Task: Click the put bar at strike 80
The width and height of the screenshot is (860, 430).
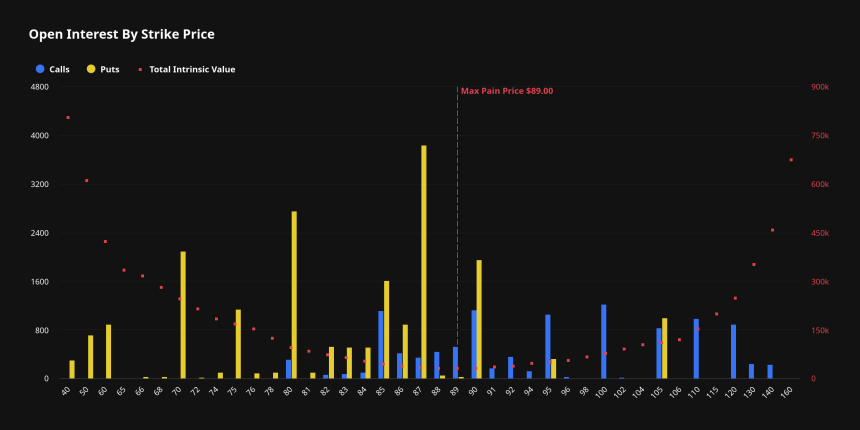Action: coord(294,295)
